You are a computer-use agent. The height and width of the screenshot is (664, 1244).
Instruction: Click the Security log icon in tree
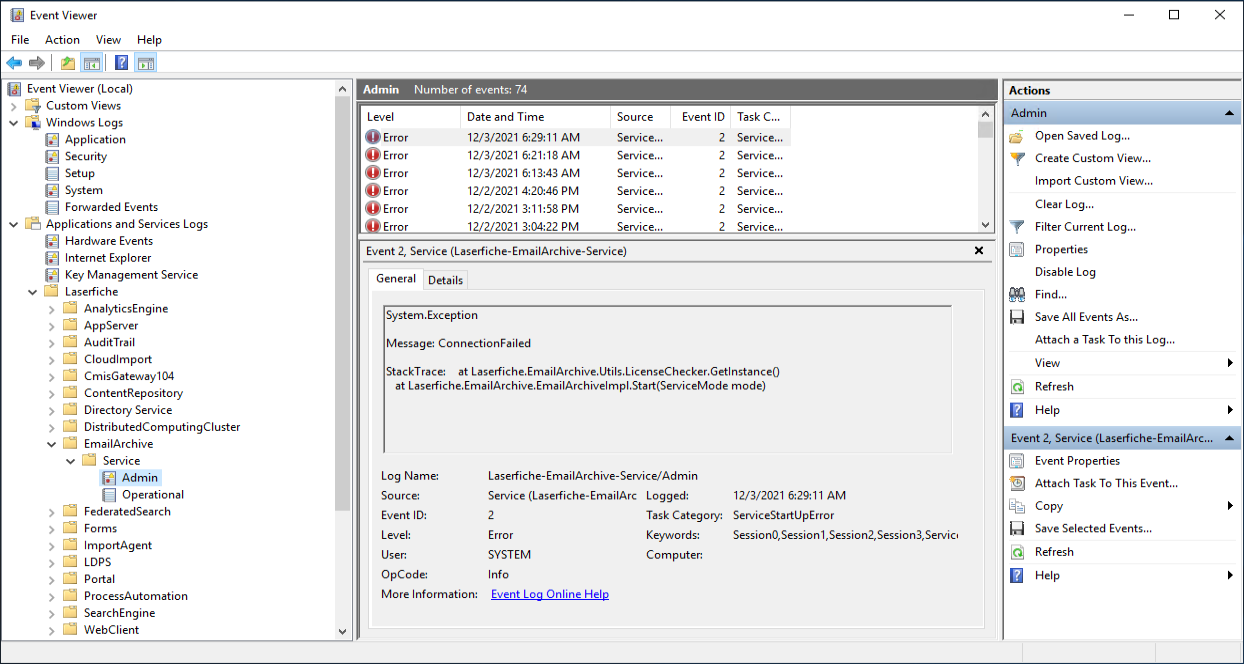coord(53,156)
